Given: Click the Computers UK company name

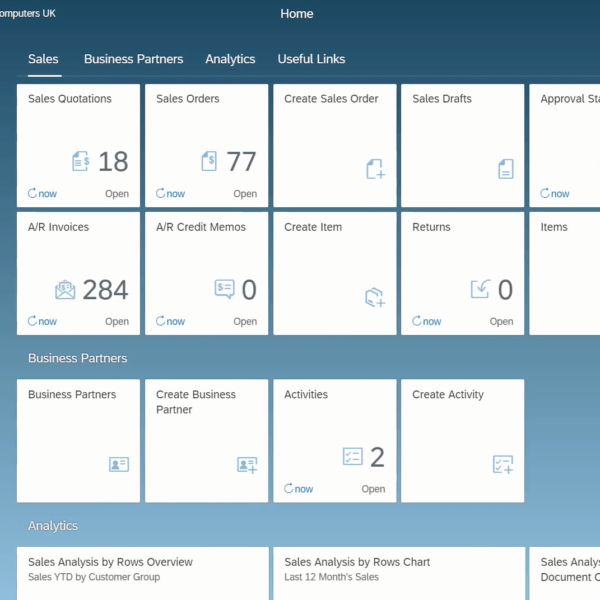Looking at the screenshot, I should pos(28,13).
